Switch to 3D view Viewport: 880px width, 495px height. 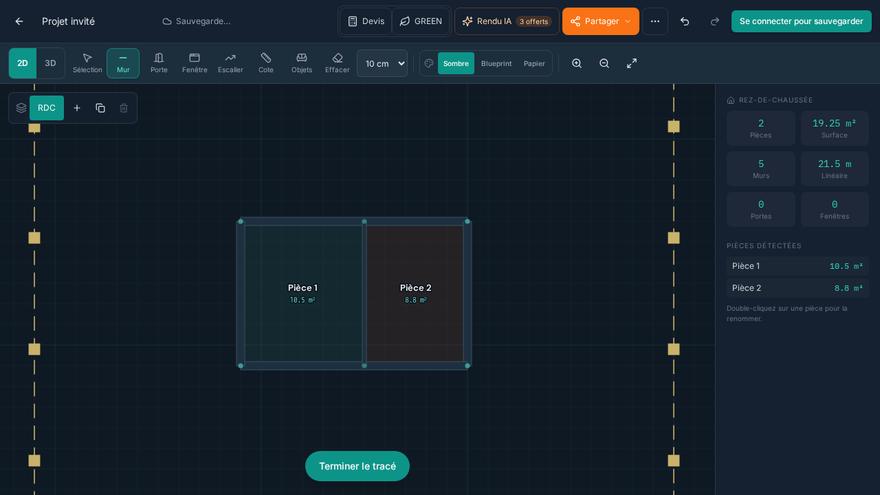pyautogui.click(x=51, y=63)
